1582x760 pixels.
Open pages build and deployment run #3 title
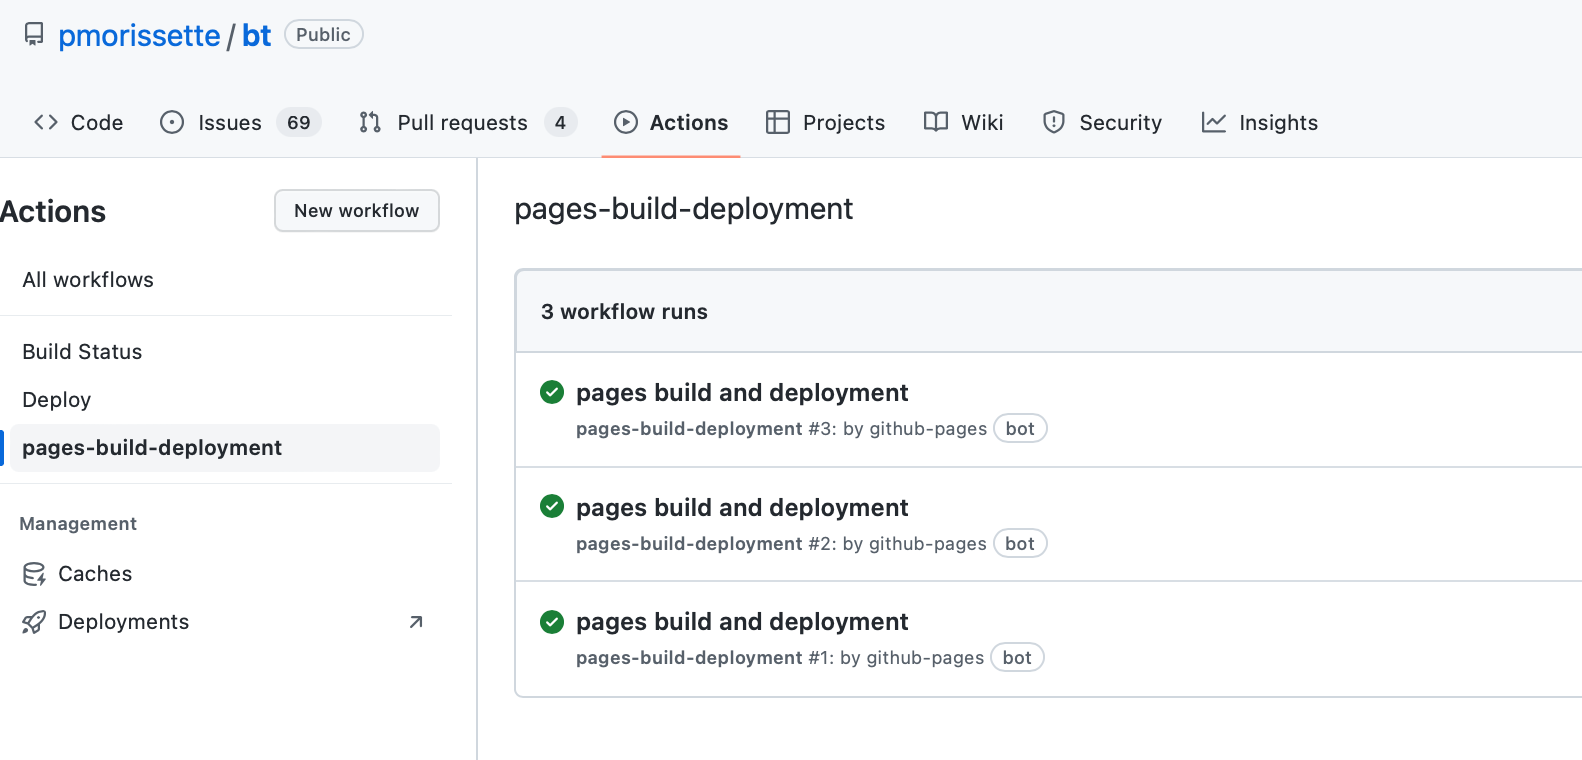coord(742,392)
